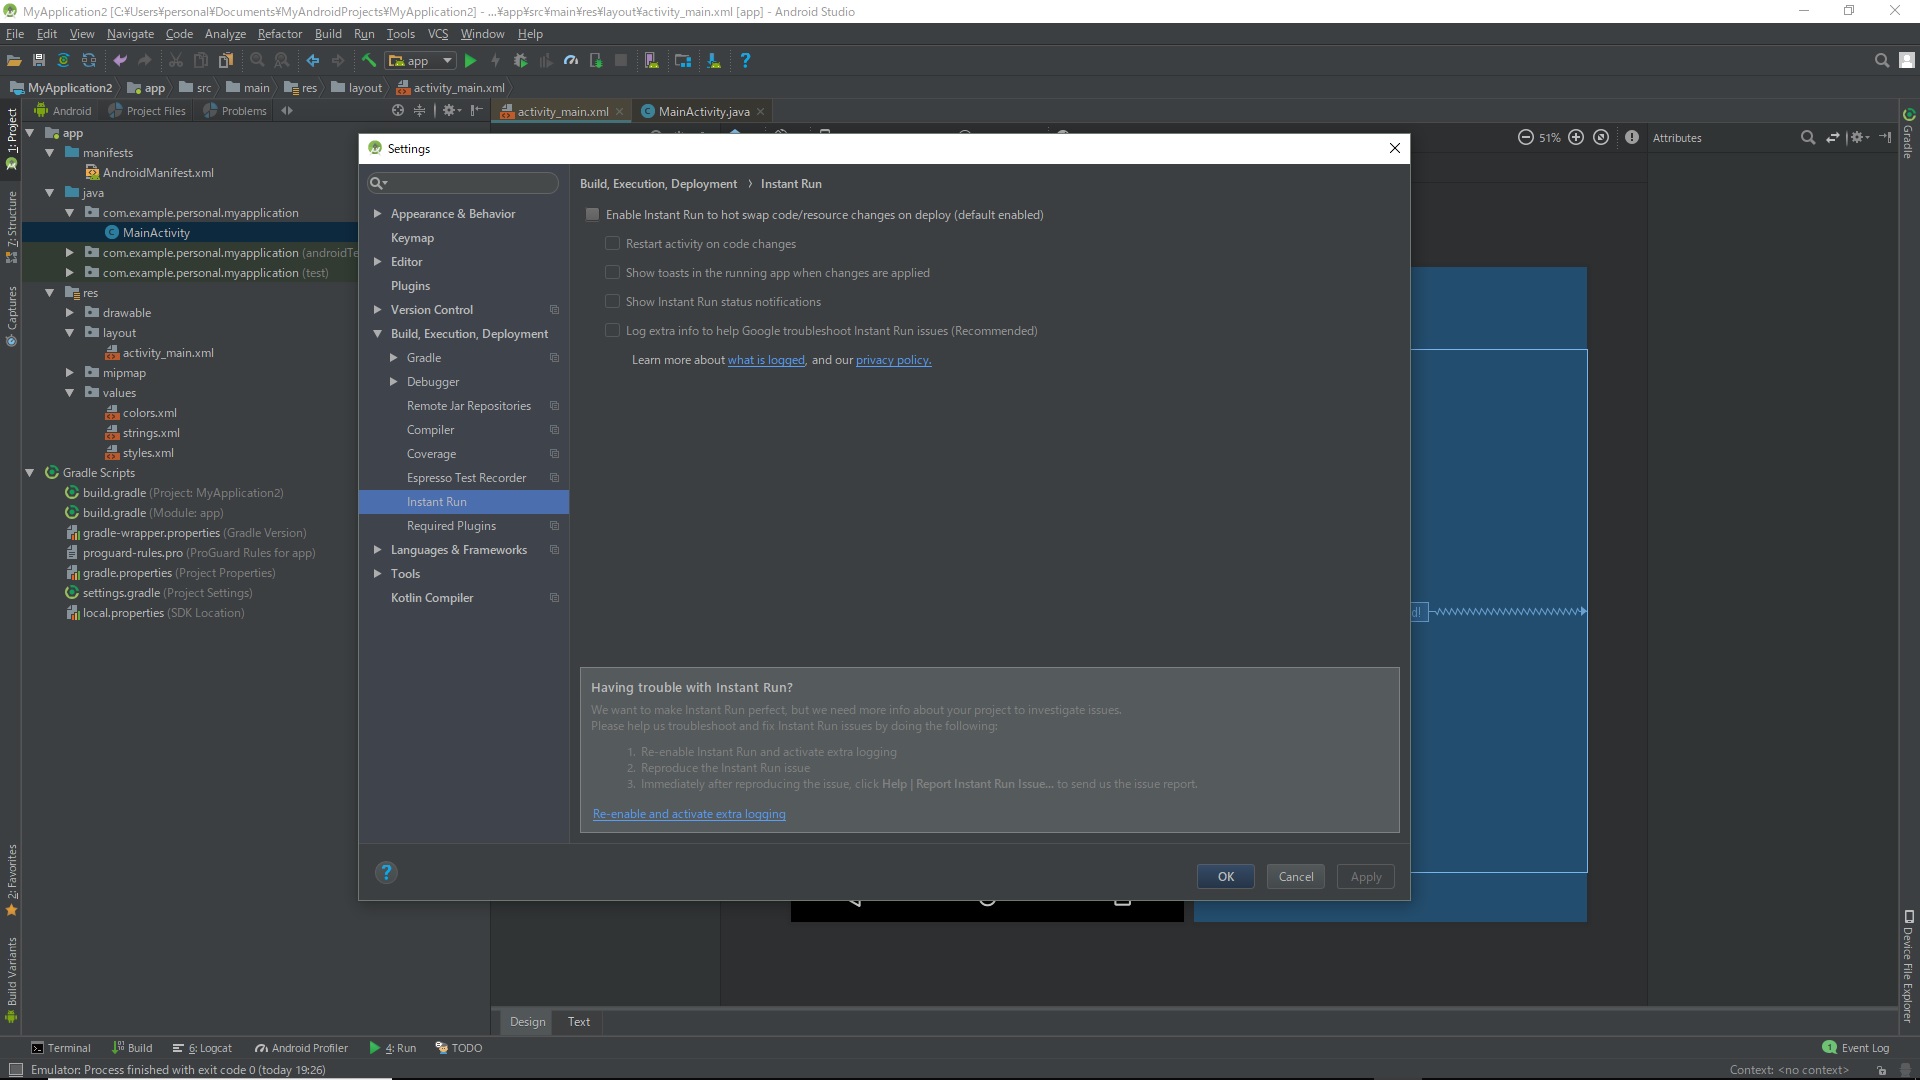Open the Project Files view tab

coord(147,111)
